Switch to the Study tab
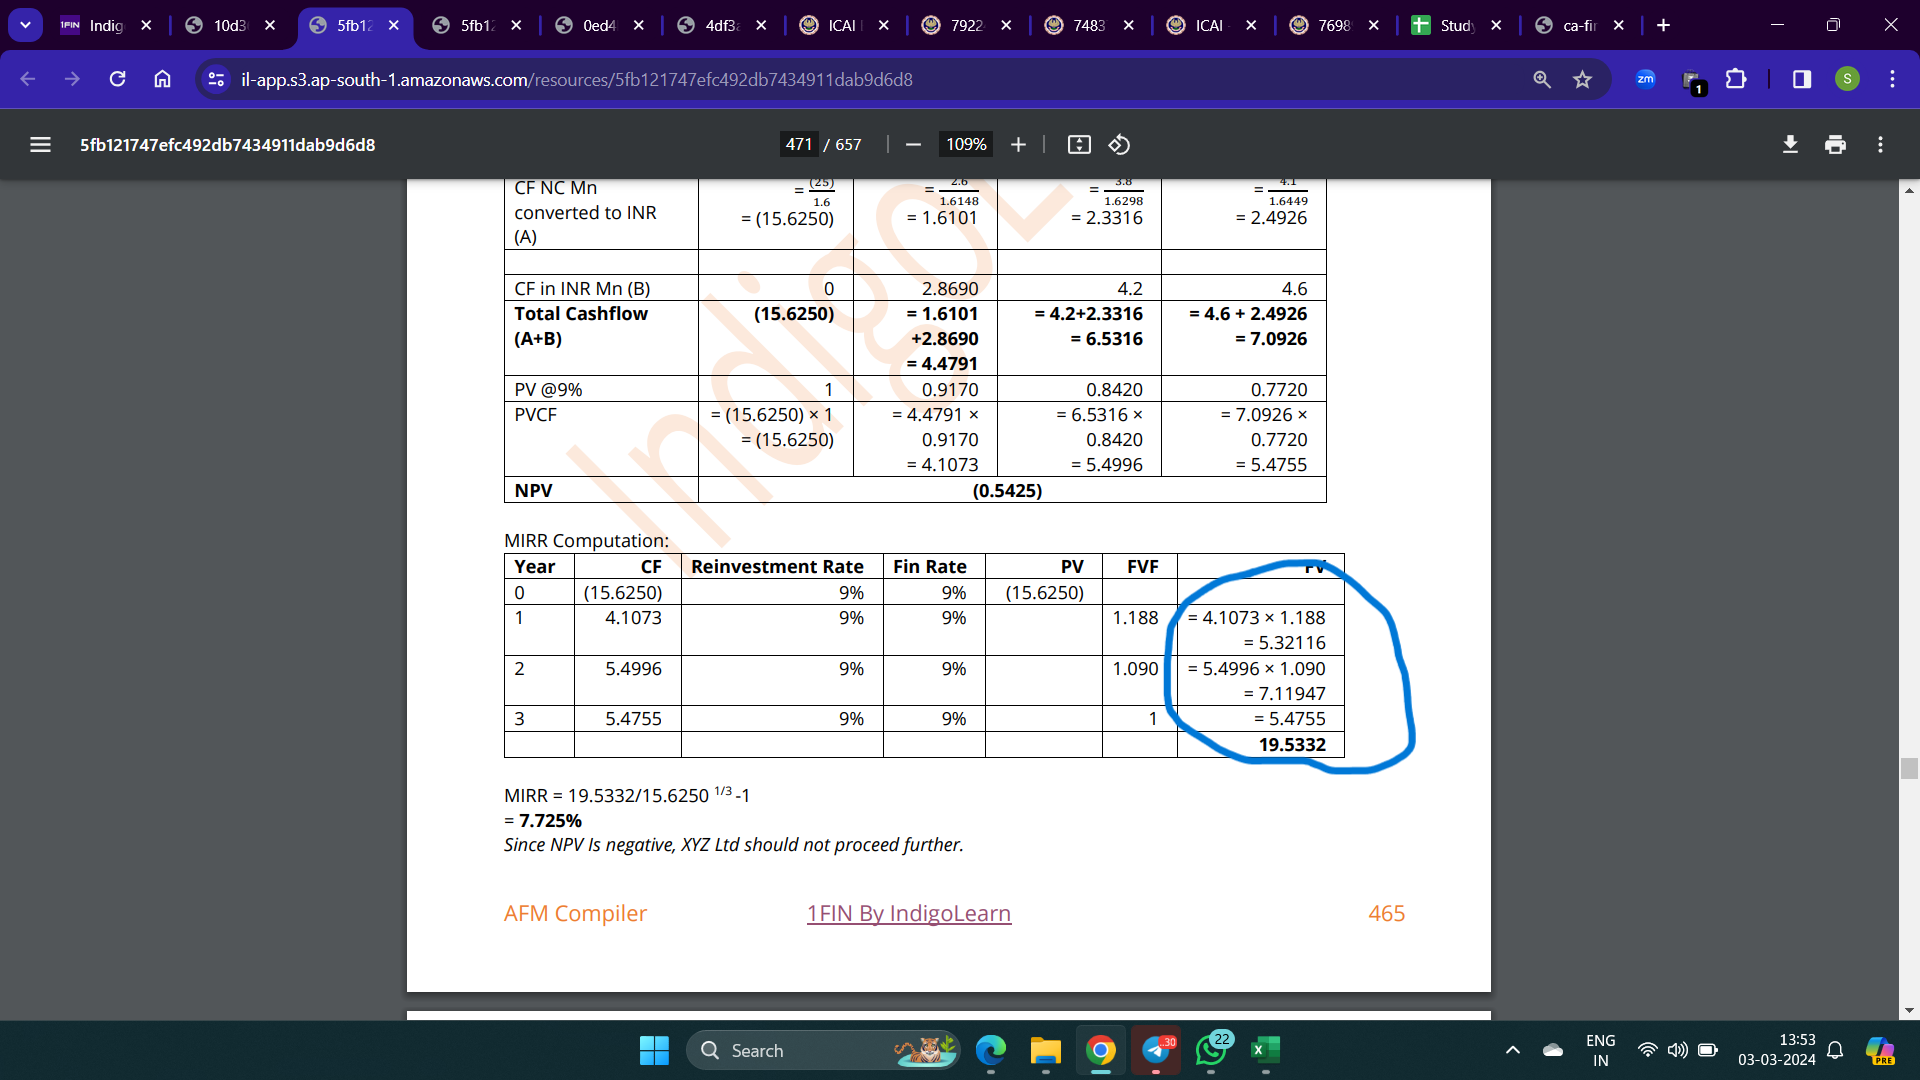1920x1080 pixels. [x=1455, y=25]
